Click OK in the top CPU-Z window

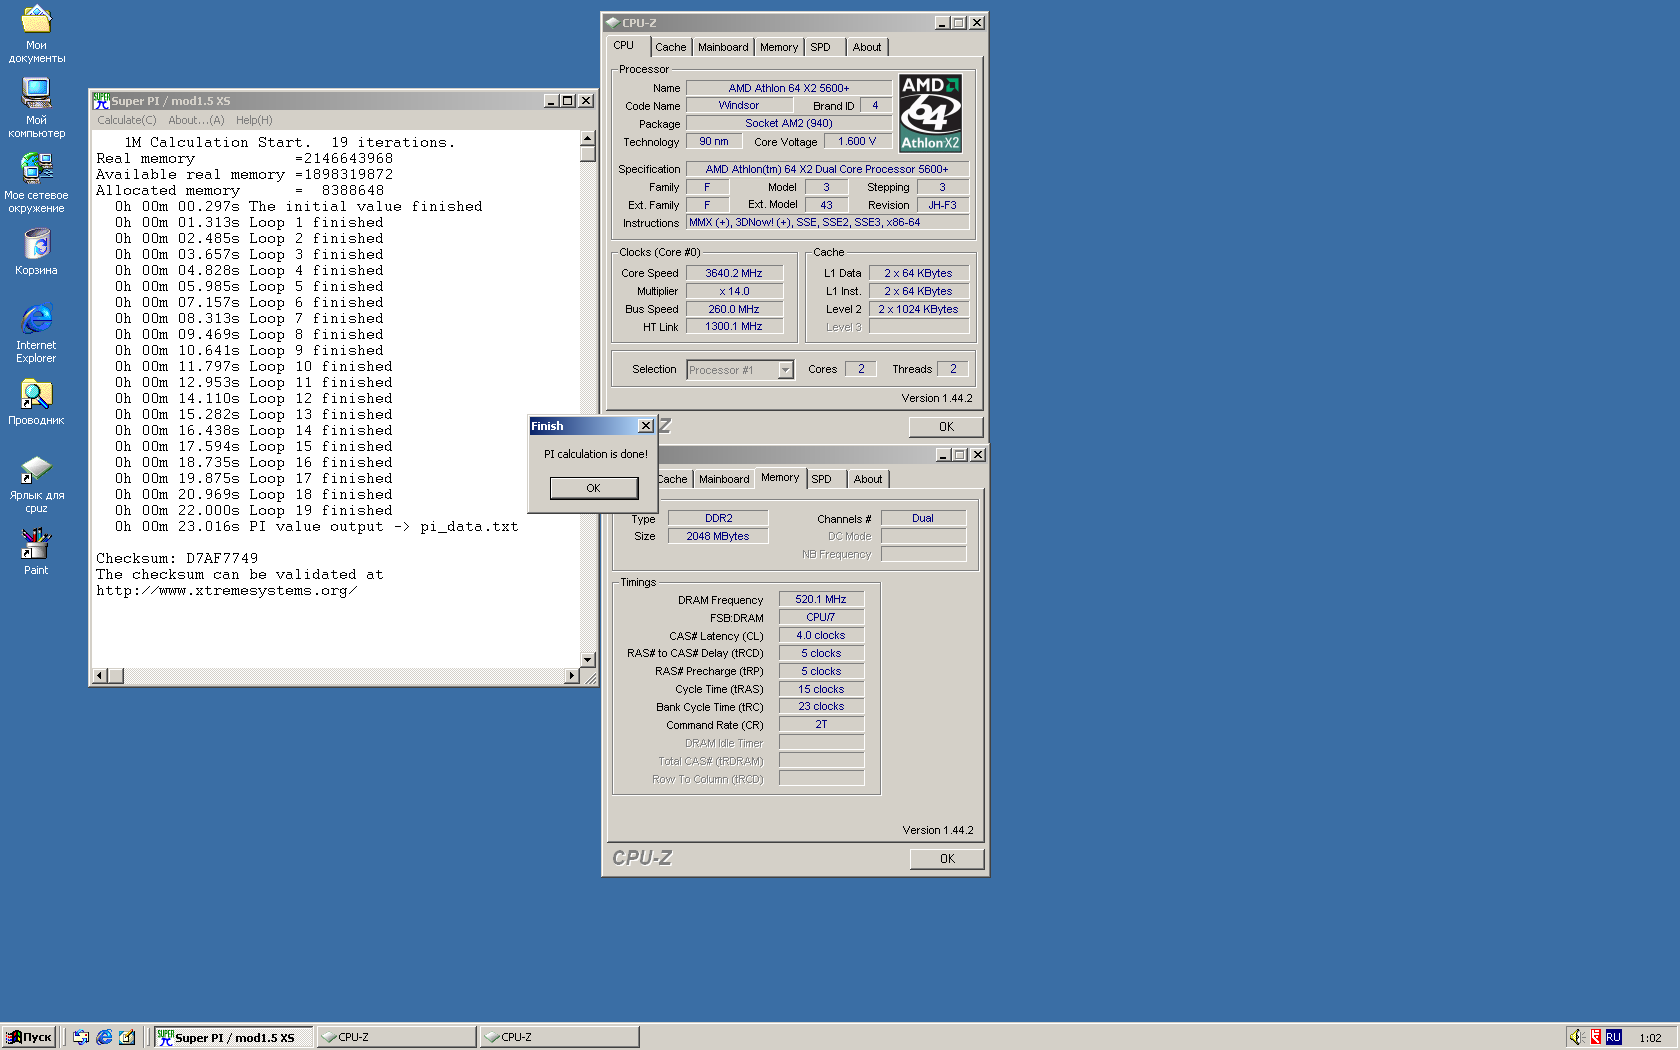pyautogui.click(x=946, y=427)
